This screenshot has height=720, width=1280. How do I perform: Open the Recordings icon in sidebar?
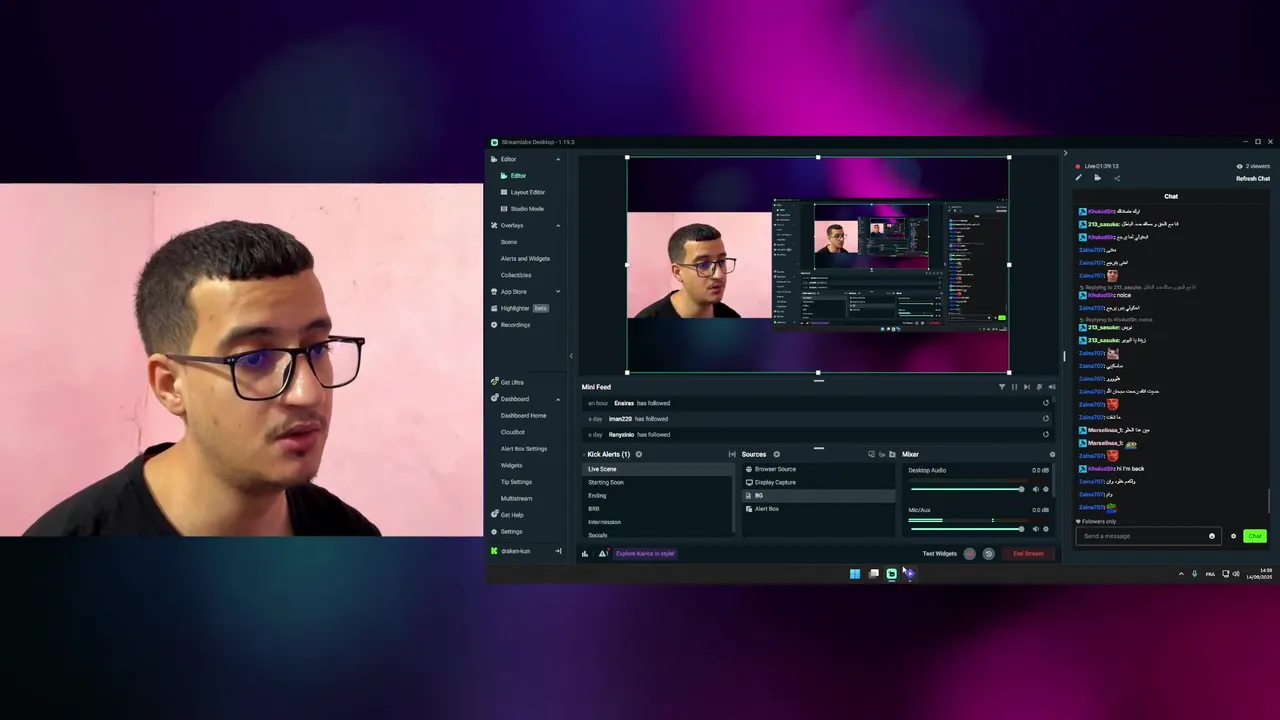point(494,325)
